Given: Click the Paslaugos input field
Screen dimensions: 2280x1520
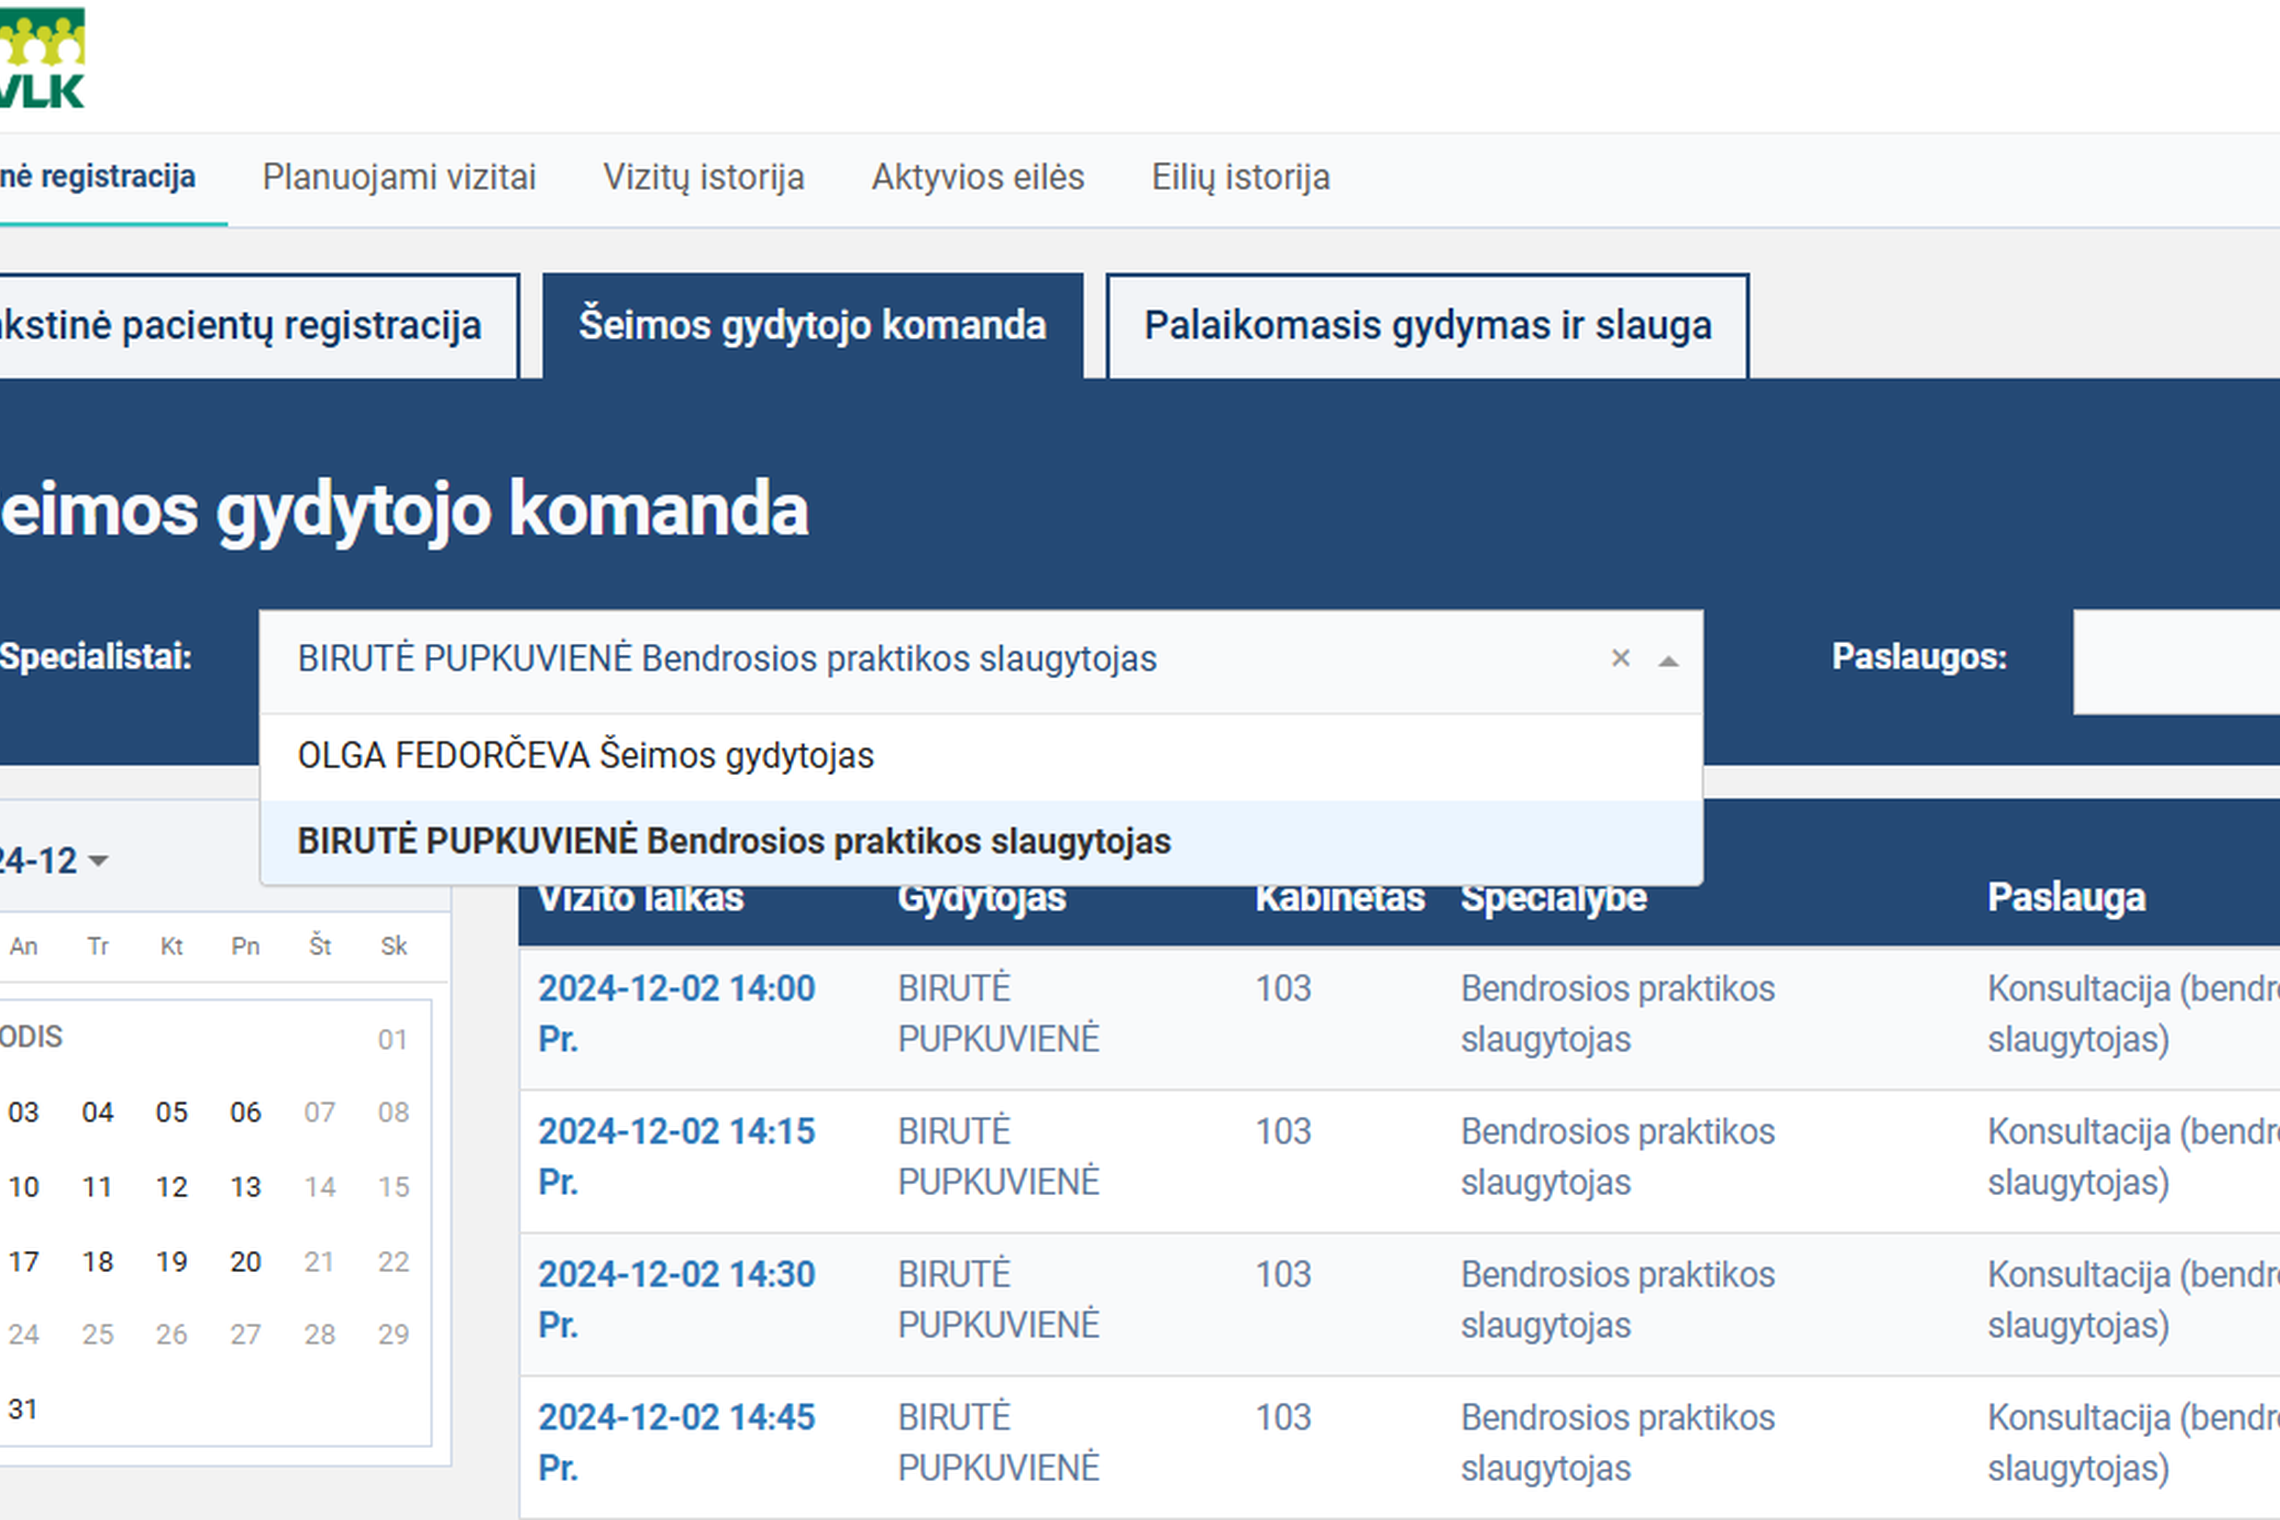Looking at the screenshot, I should [x=2177, y=662].
